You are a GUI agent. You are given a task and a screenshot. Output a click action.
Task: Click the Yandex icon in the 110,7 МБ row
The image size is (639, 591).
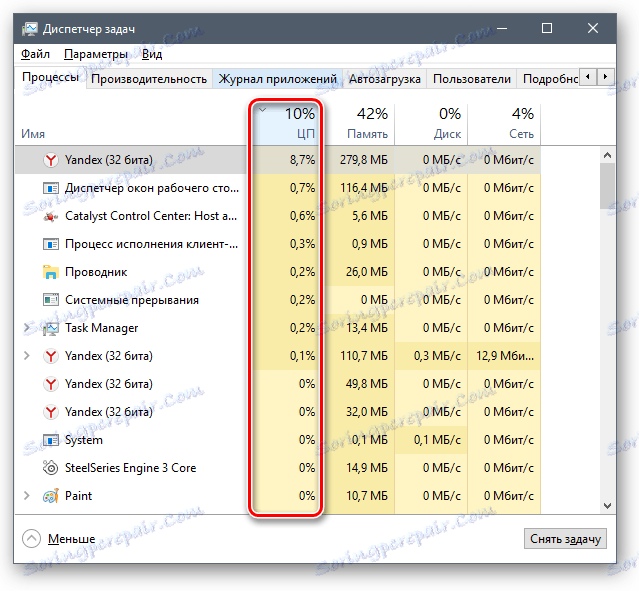(x=51, y=356)
